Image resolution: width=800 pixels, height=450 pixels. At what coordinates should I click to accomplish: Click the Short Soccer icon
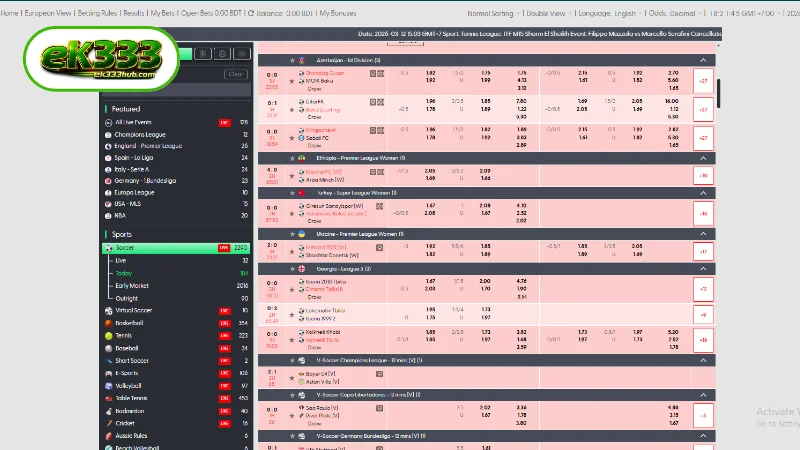pos(109,361)
